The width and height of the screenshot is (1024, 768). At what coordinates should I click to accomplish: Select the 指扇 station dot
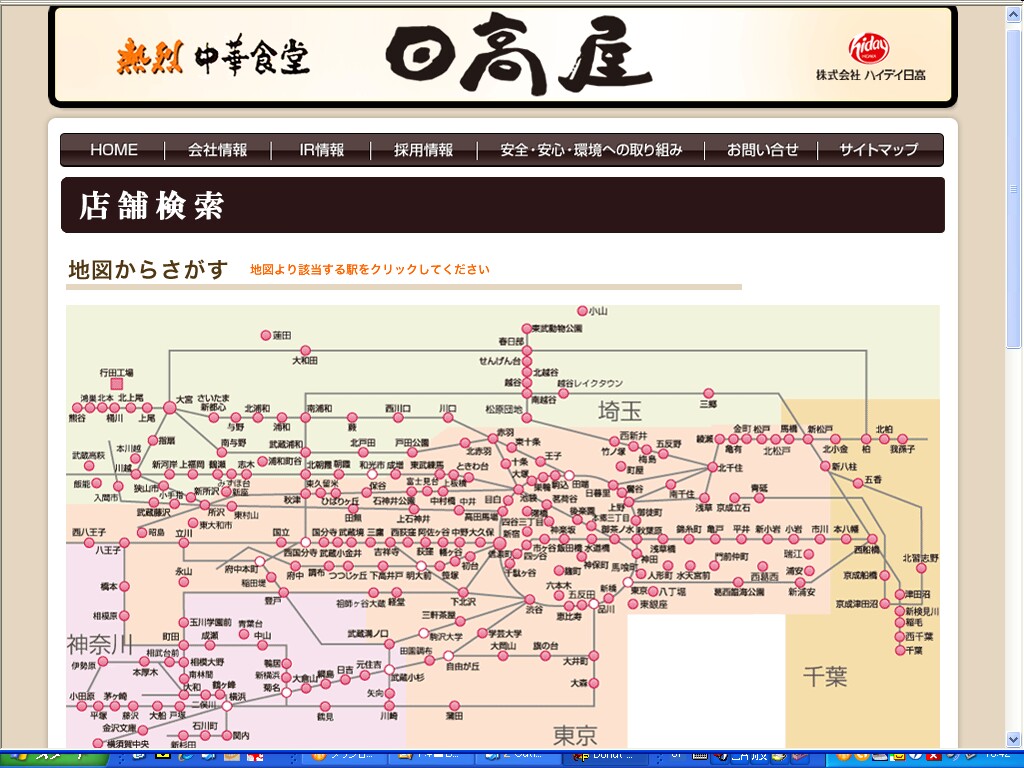coord(153,441)
